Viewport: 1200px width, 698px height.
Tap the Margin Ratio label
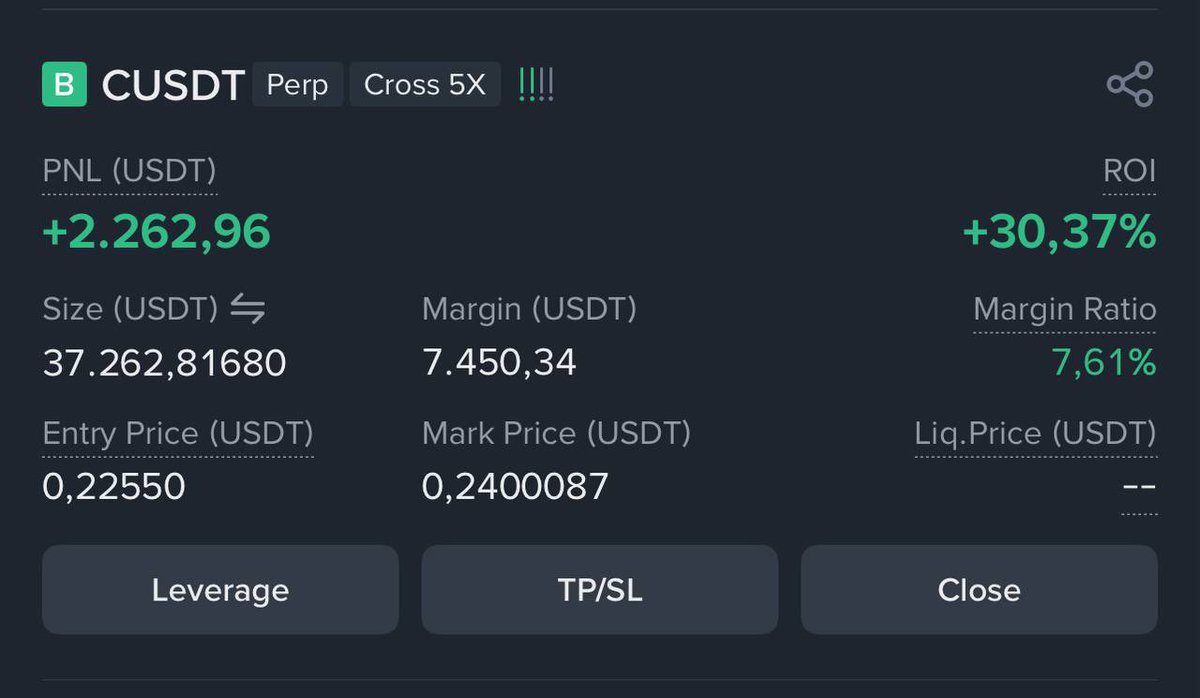click(1065, 310)
